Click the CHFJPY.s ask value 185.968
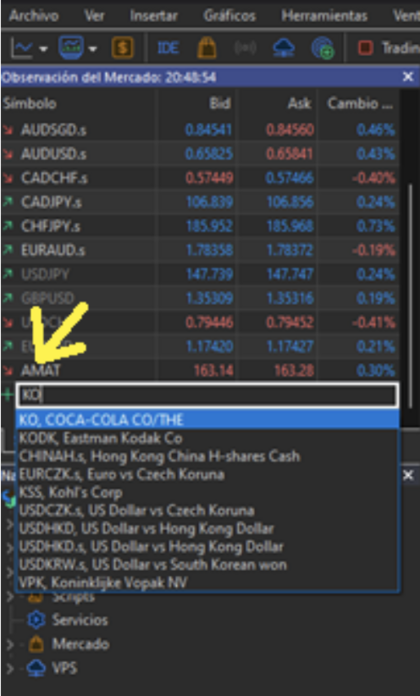 pos(290,226)
